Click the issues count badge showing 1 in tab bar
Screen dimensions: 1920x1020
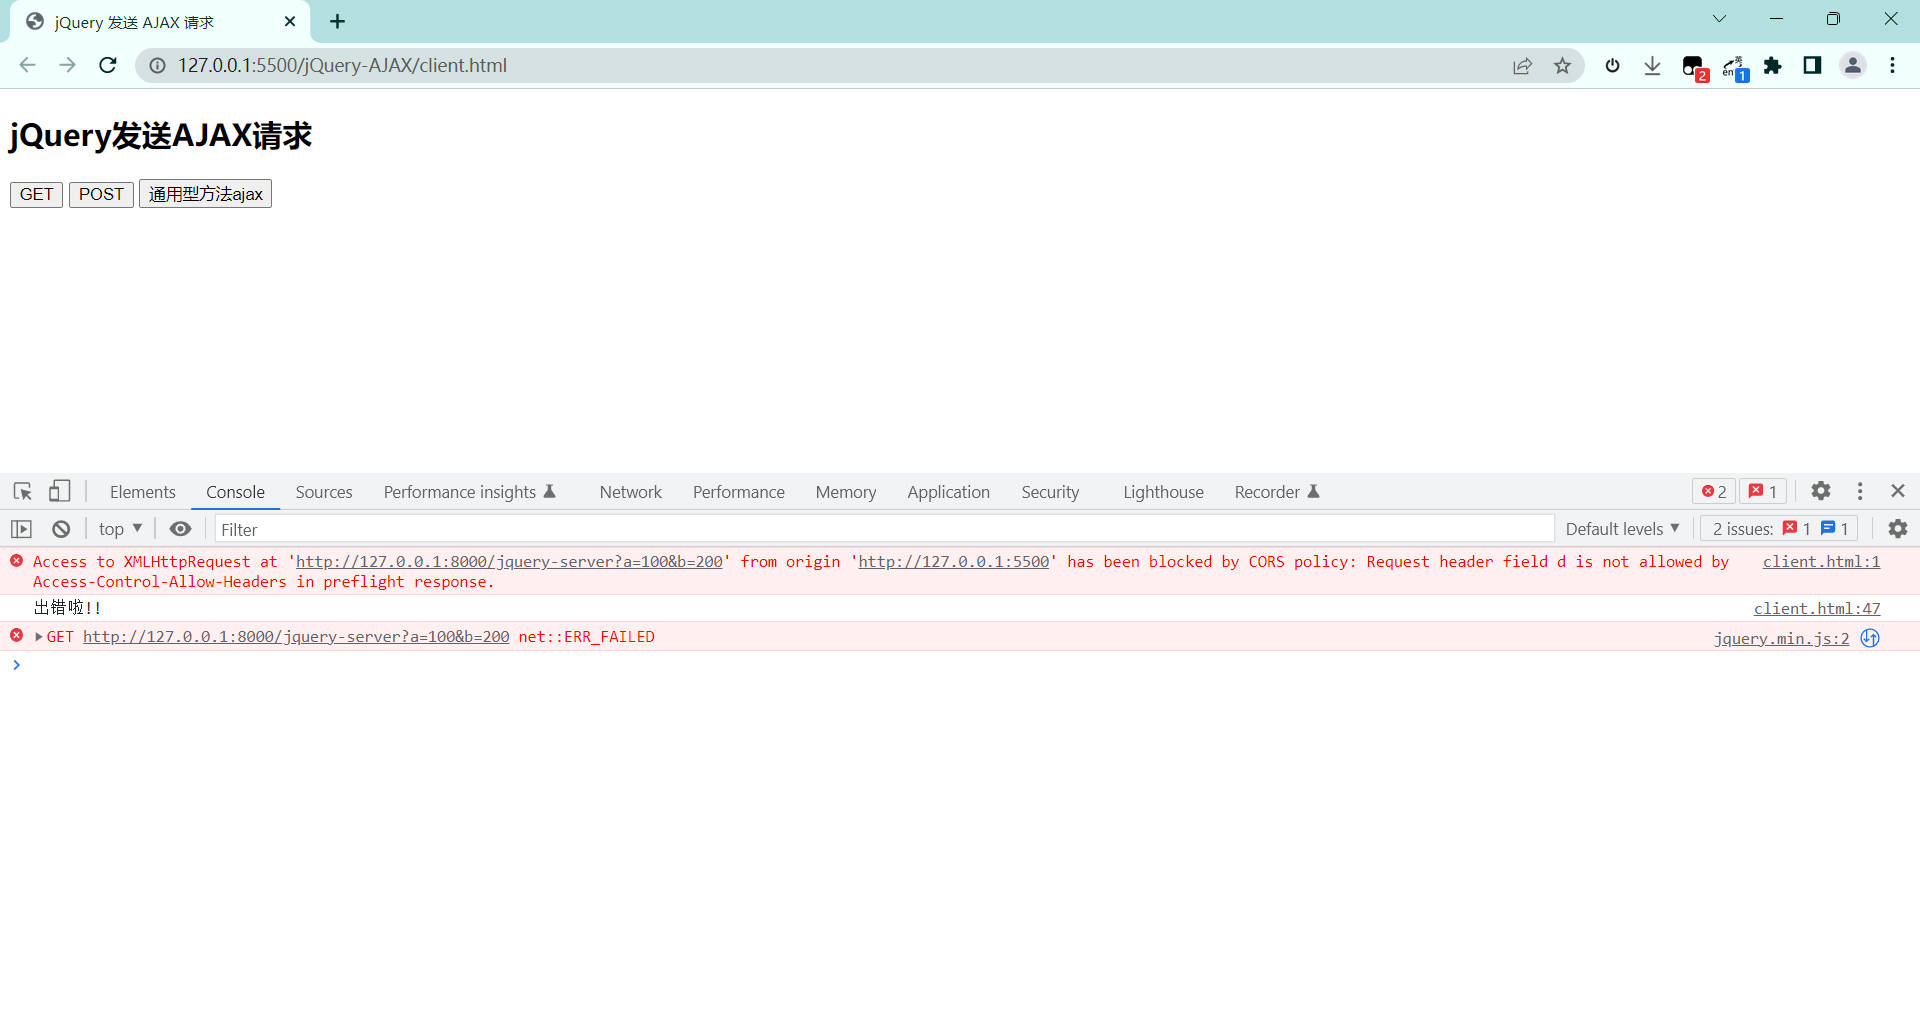(x=1763, y=491)
